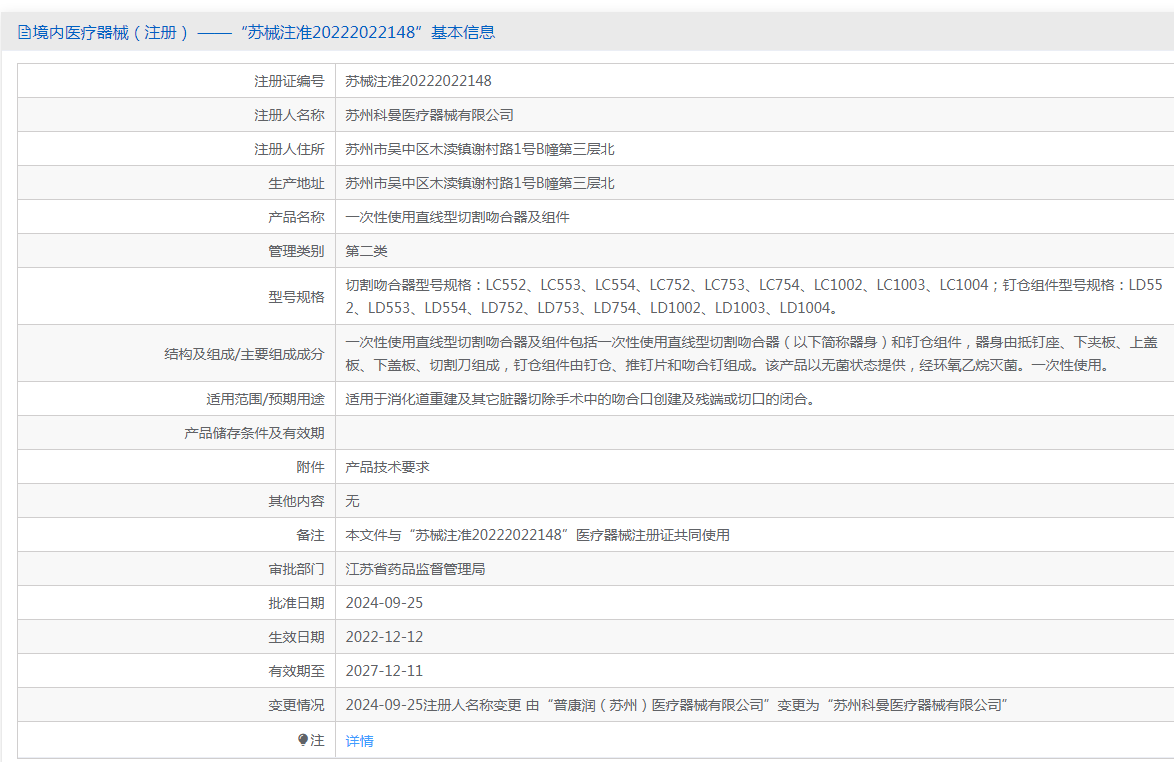The image size is (1174, 762).
Task: Click the 生产地址 address value
Action: point(479,183)
